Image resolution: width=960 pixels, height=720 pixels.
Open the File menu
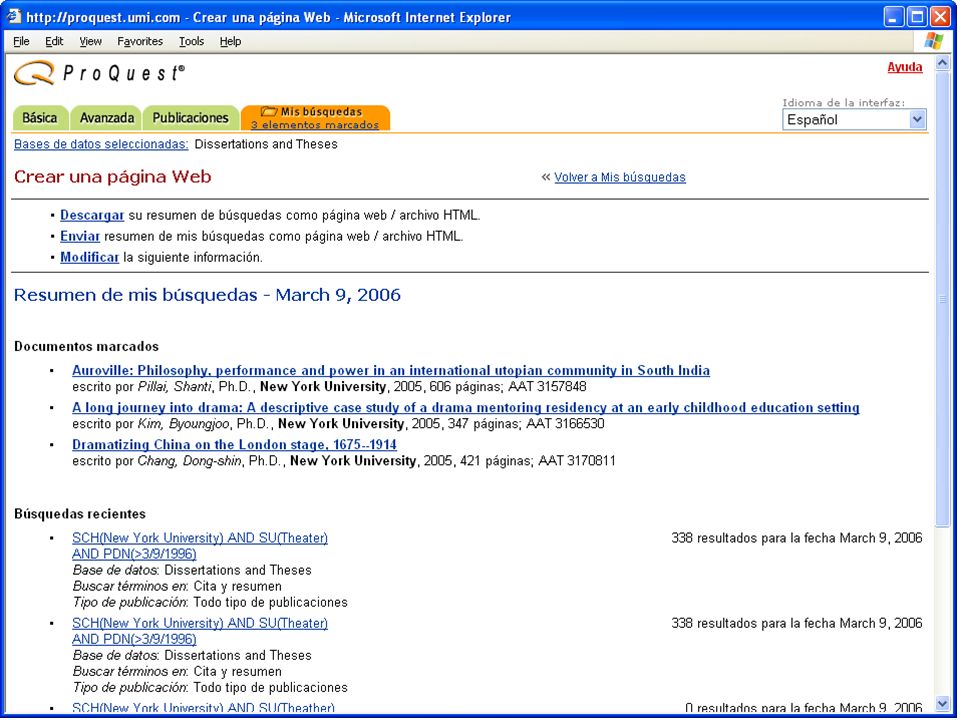click(x=21, y=41)
